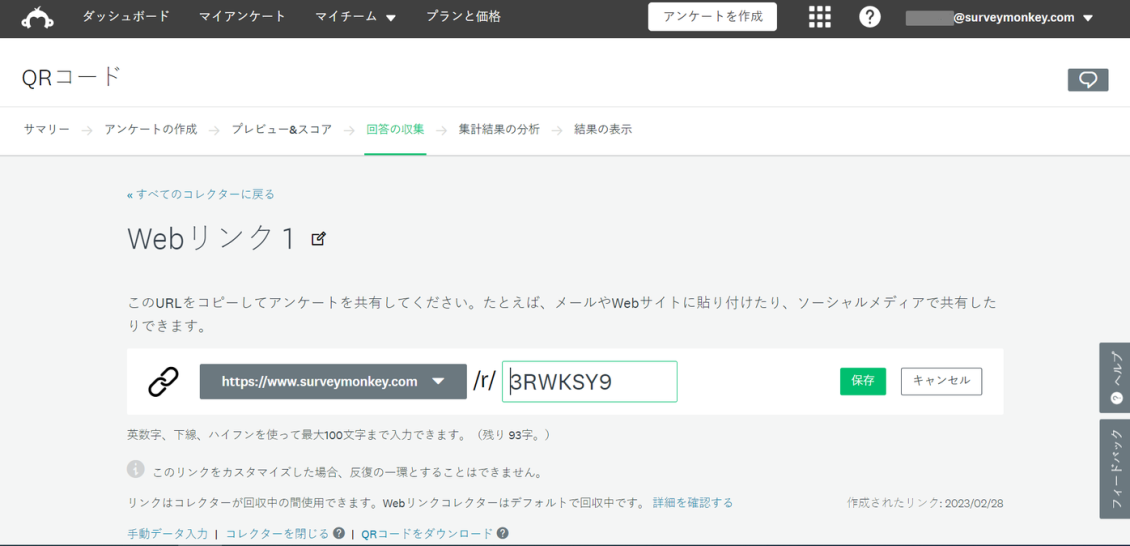Image resolution: width=1130 pixels, height=546 pixels.
Task: Click the chain link icon
Action: pyautogui.click(x=163, y=382)
